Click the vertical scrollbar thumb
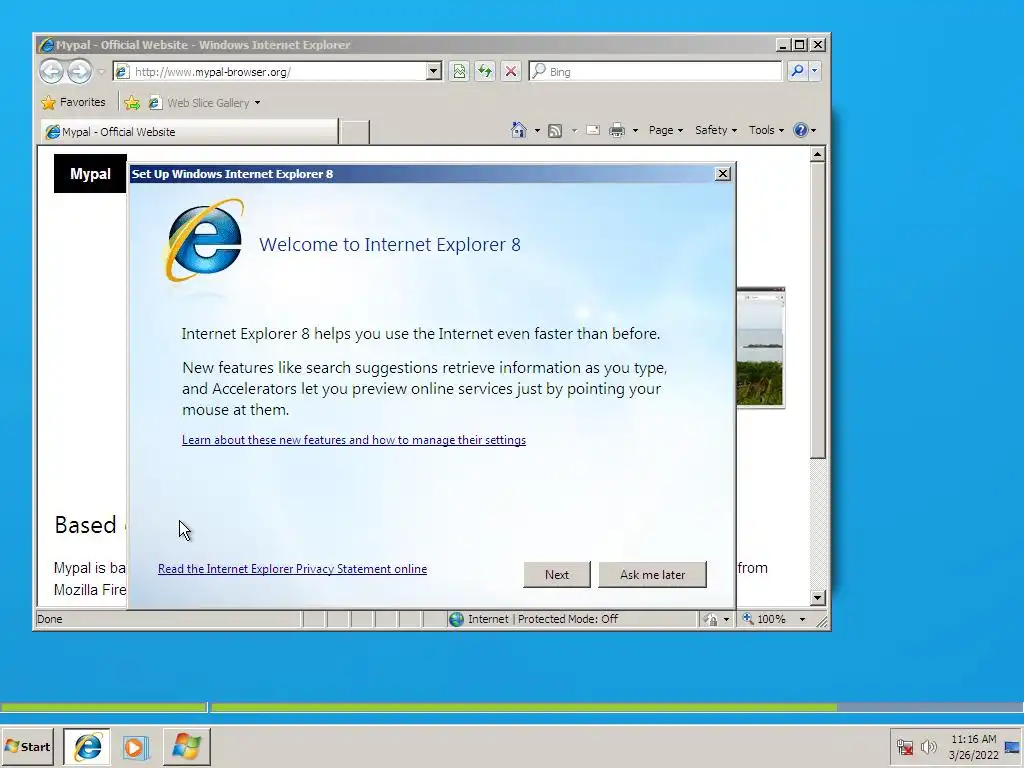 click(x=818, y=310)
